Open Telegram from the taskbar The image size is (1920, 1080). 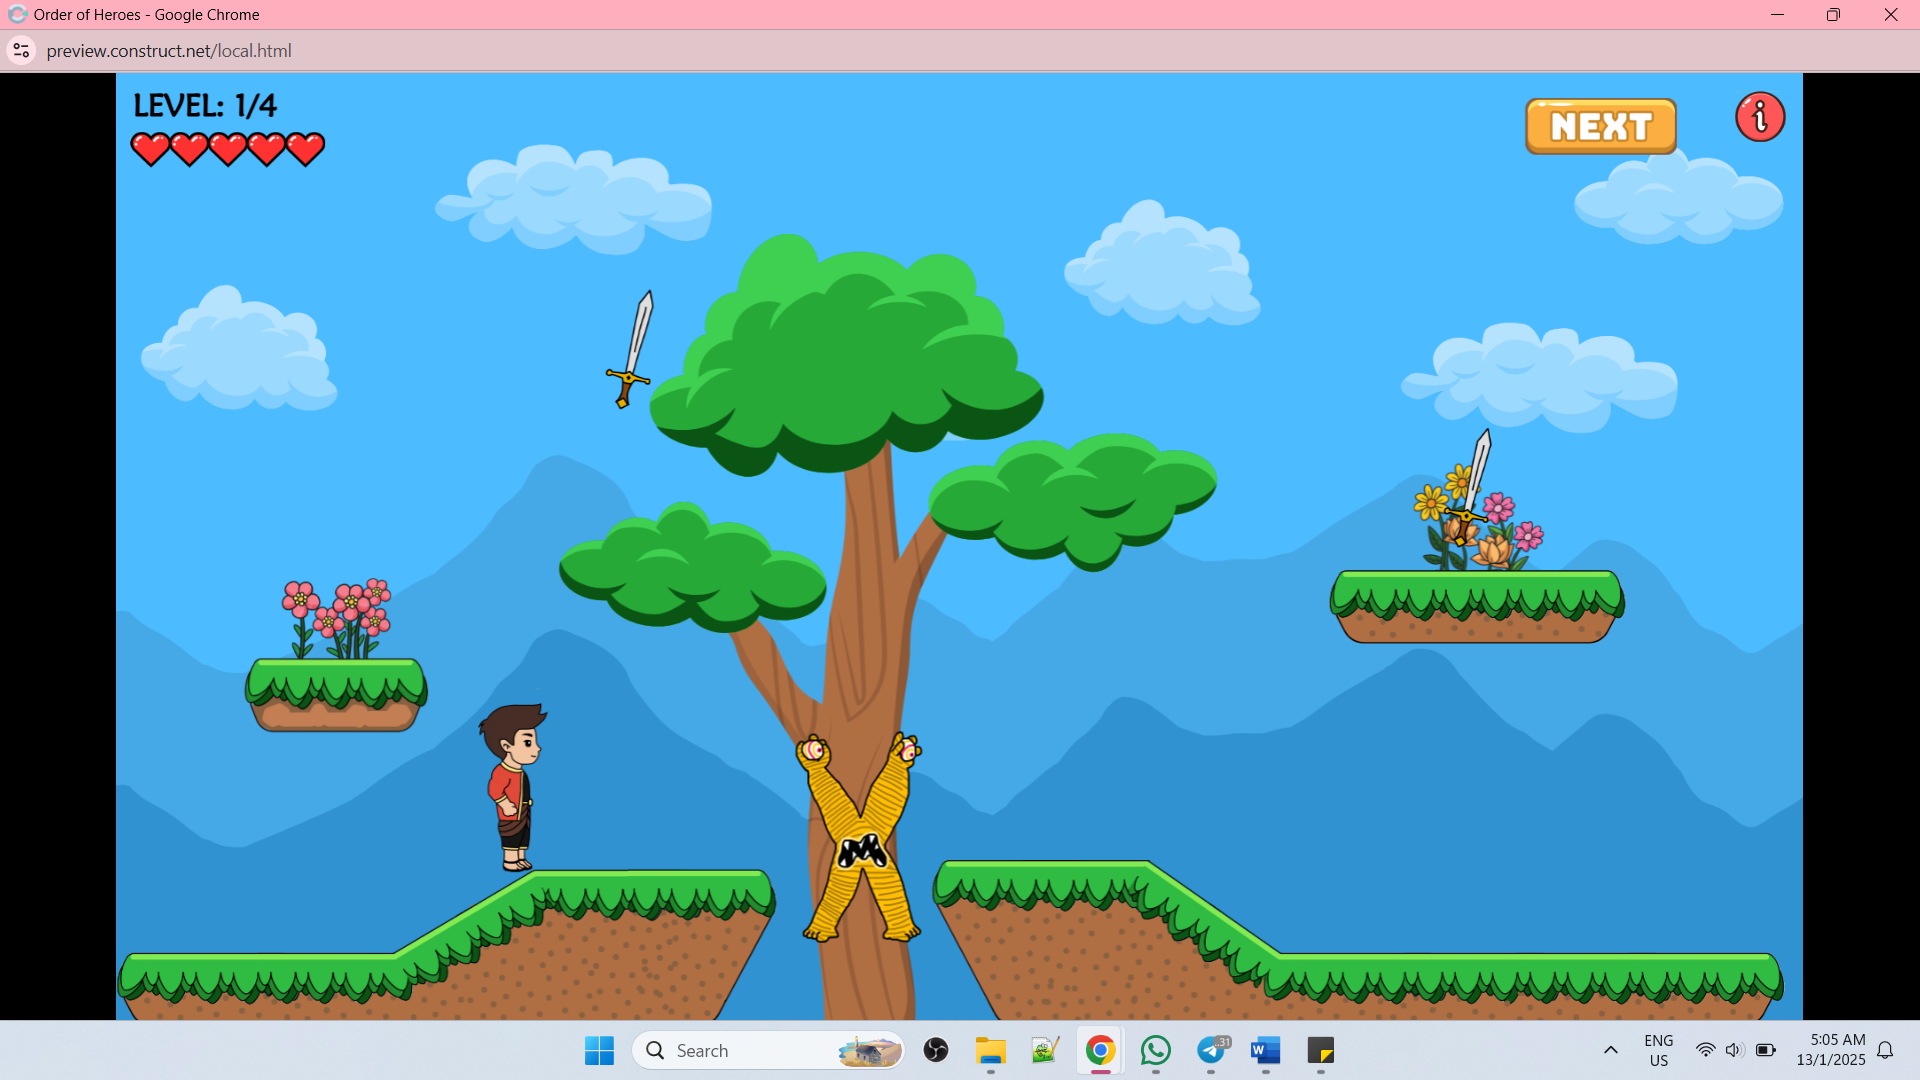click(1211, 1050)
